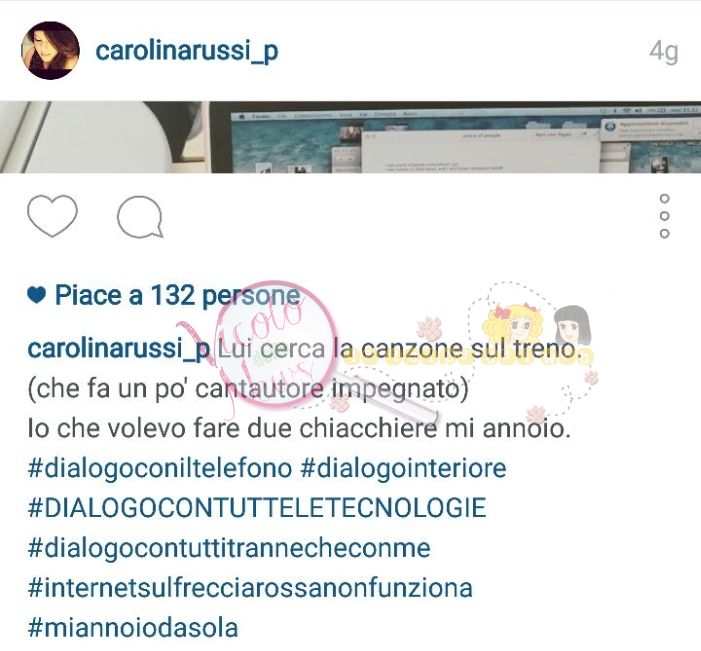This screenshot has height=651, width=701.
Task: Click the 4g post timestamp
Action: 664,52
